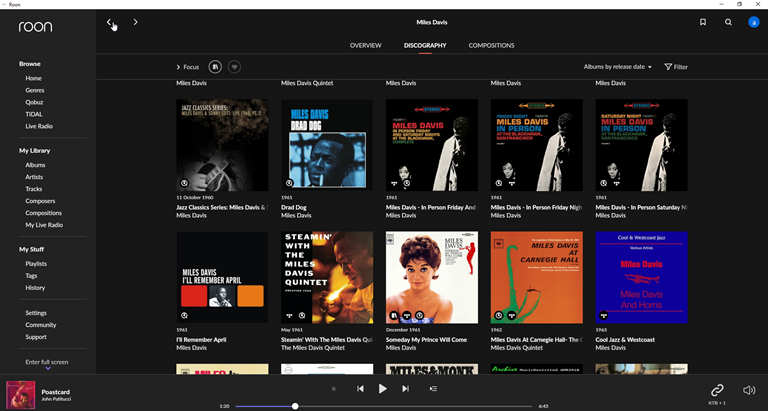This screenshot has width=768, height=411.
Task: Open the volume speaker control
Action: (749, 390)
